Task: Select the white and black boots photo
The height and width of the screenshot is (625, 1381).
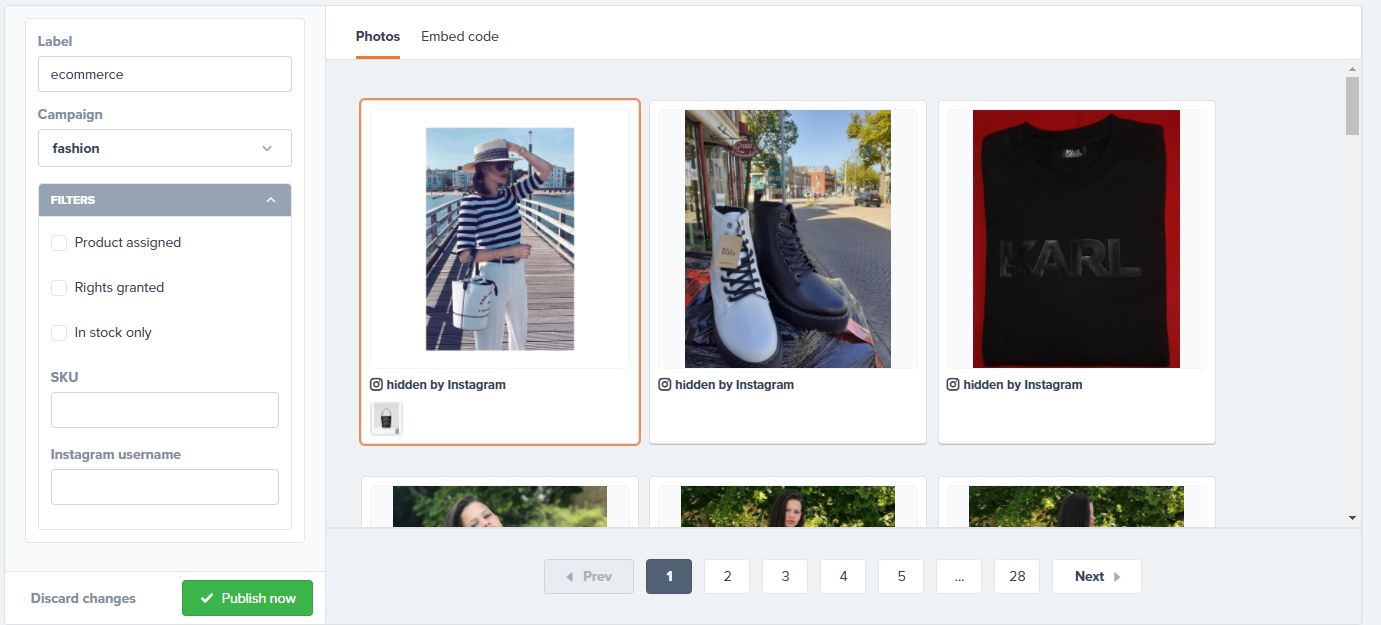Action: click(x=787, y=239)
